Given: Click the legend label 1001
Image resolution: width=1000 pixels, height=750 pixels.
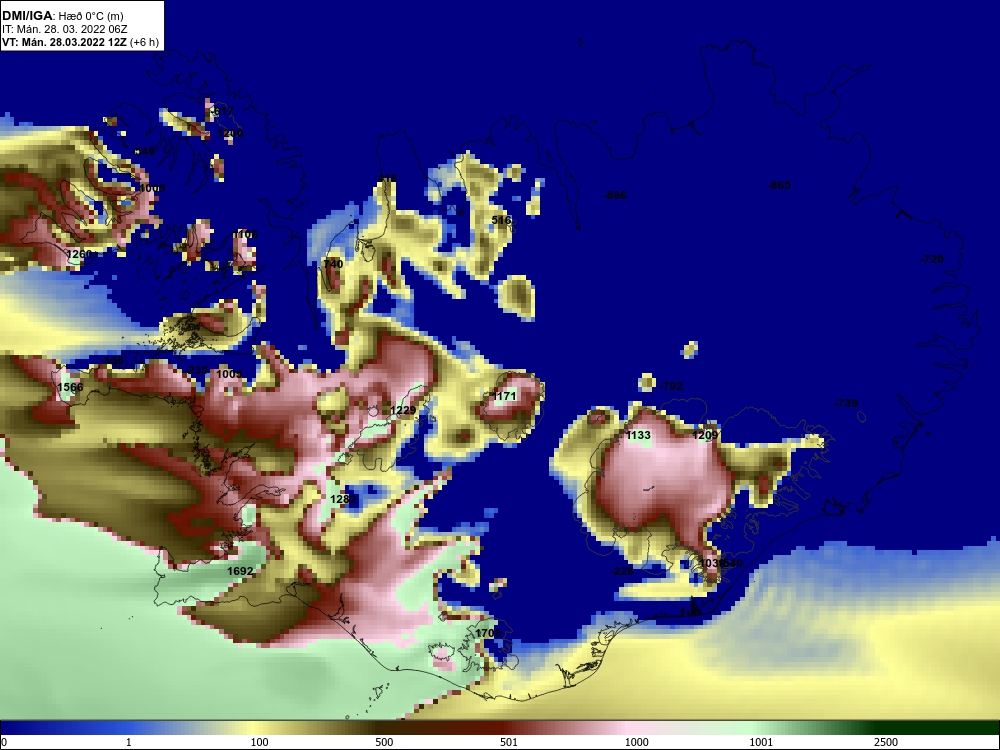Looking at the screenshot, I should (761, 742).
